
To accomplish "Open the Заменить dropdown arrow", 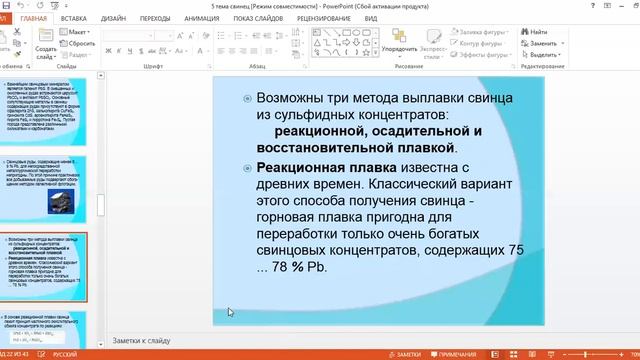I will click(563, 43).
